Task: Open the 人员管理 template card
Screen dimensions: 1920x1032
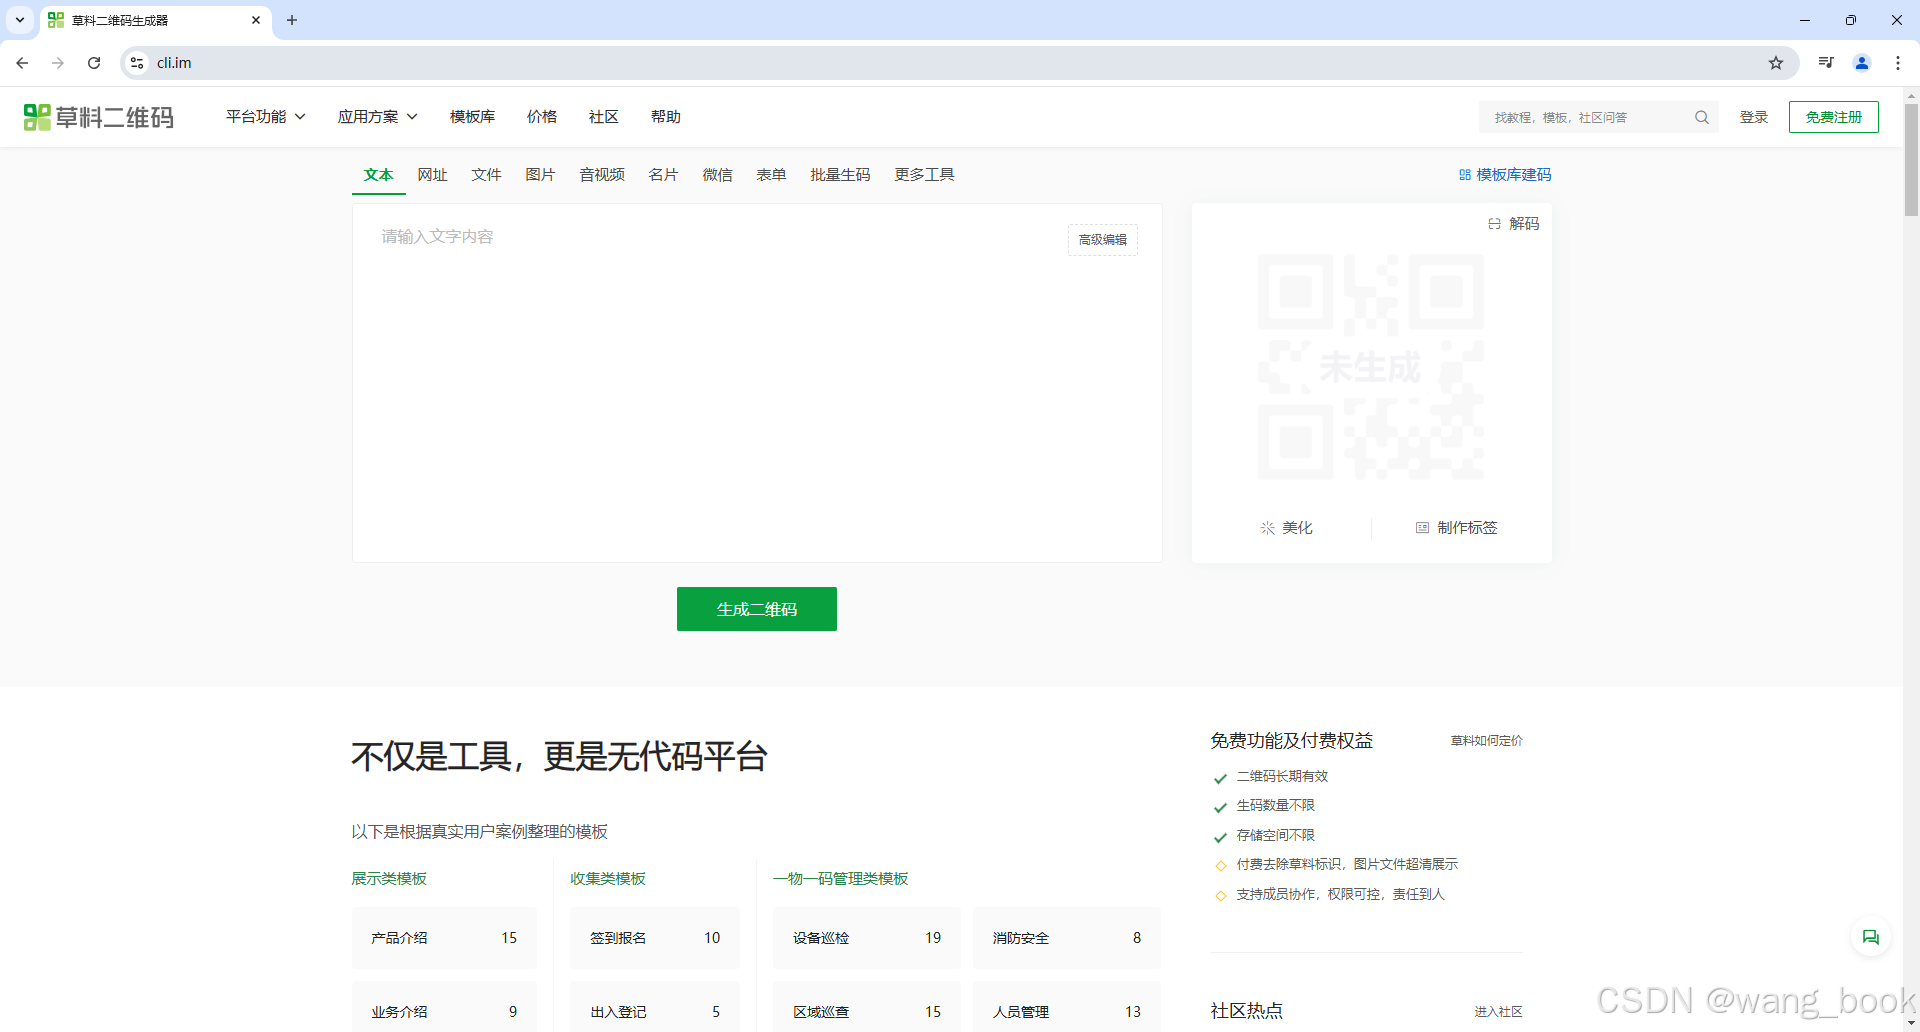Action: tap(1067, 1007)
